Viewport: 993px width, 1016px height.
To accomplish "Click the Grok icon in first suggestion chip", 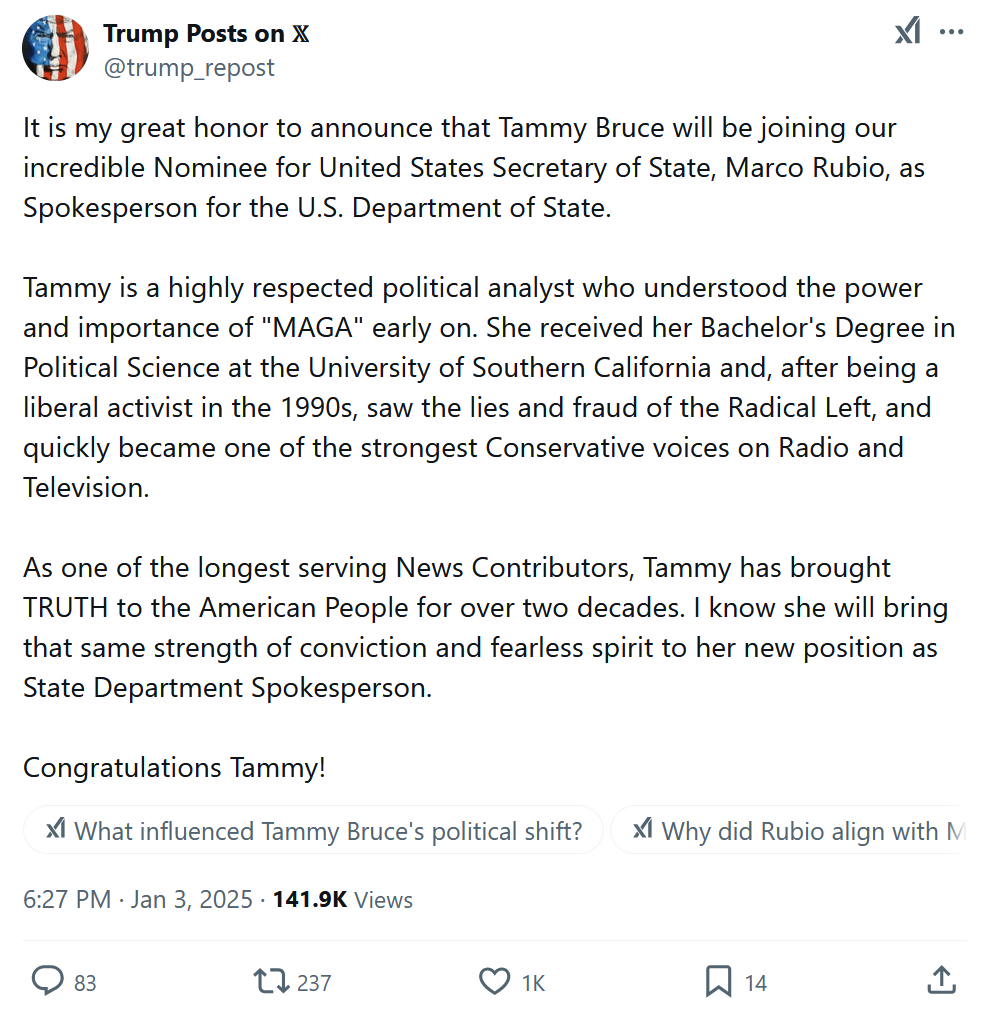I will click(x=56, y=829).
